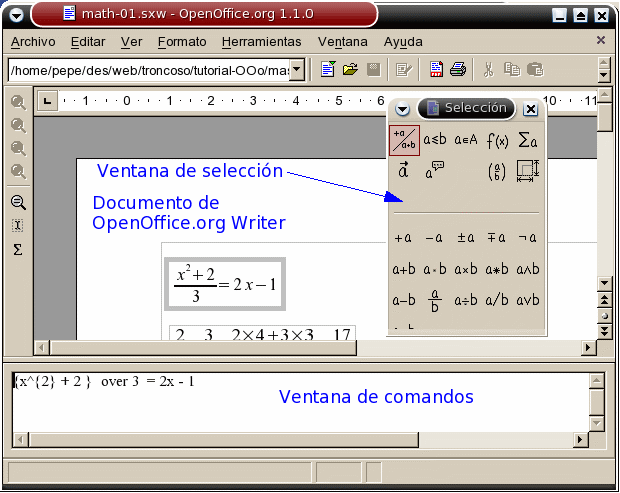Insert the a/b slash division operator
The height and width of the screenshot is (493, 620).
(x=497, y=300)
